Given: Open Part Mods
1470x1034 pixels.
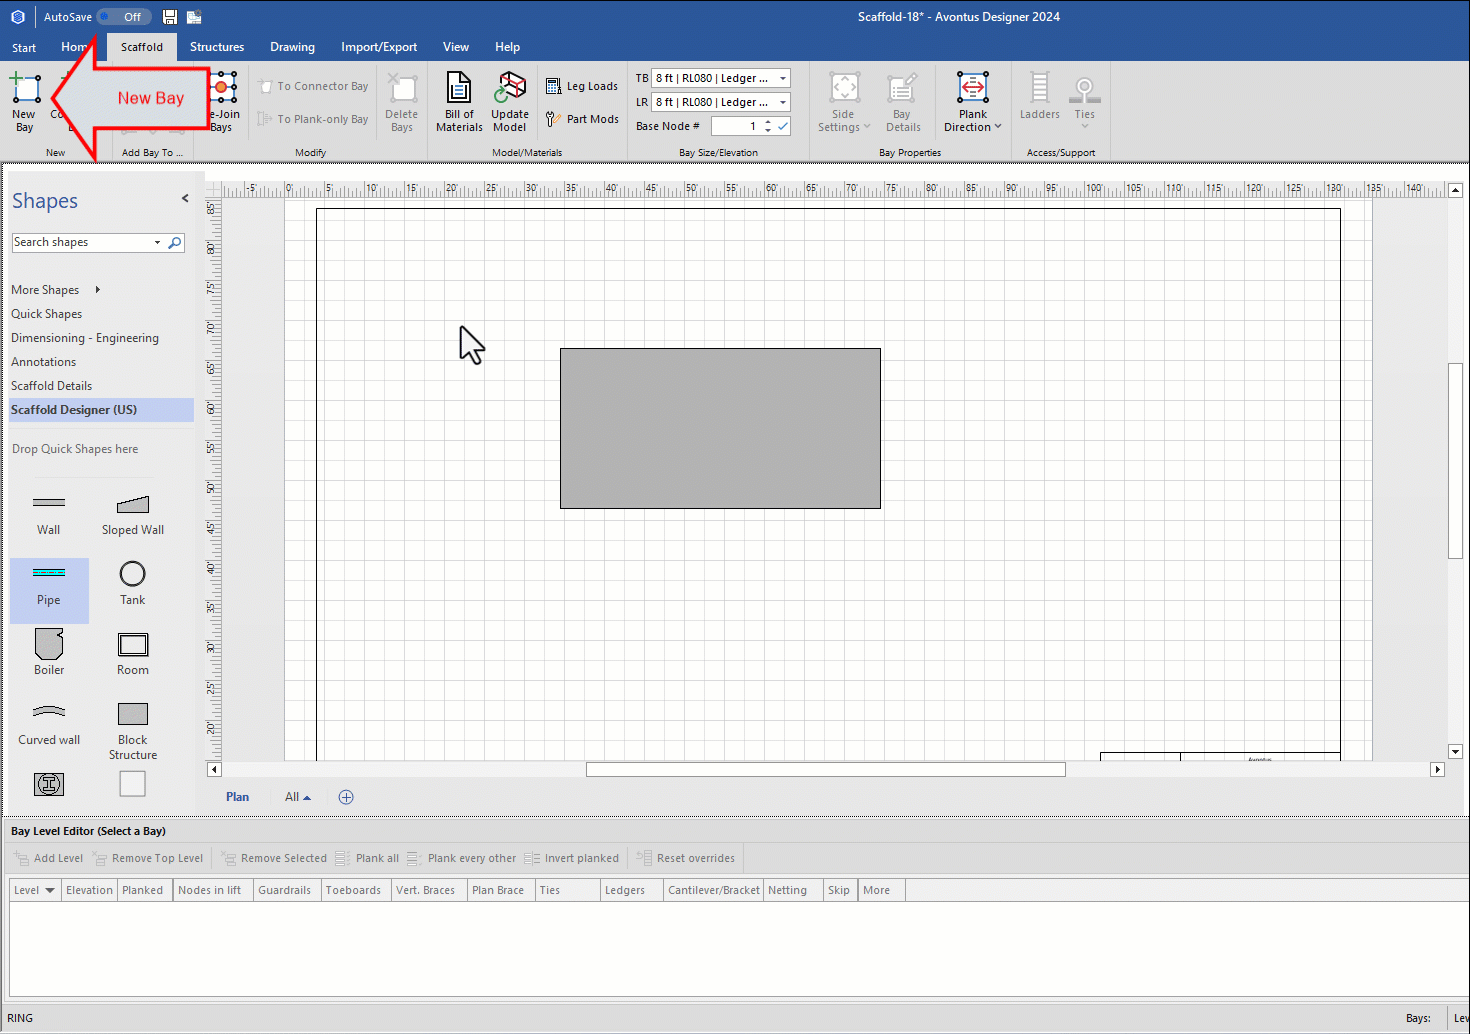Looking at the screenshot, I should 582,119.
